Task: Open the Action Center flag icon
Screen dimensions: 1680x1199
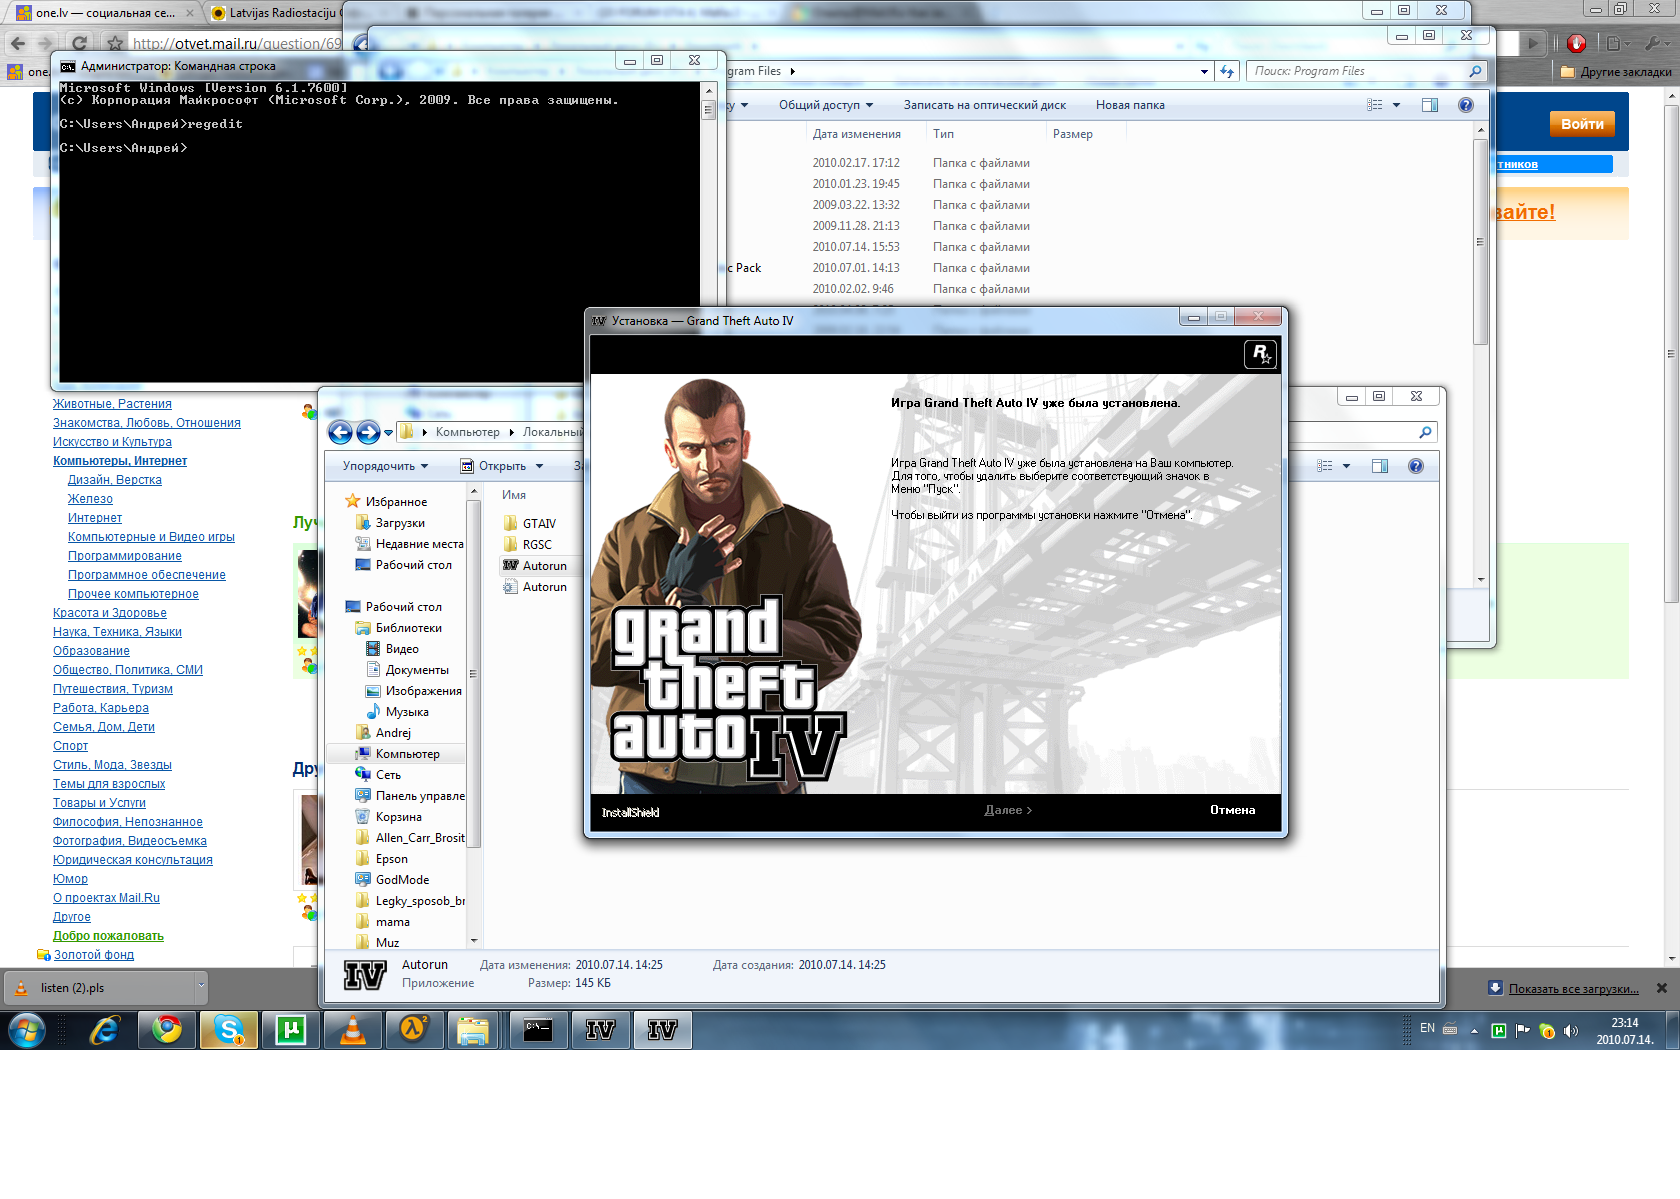Action: 1523,1031
